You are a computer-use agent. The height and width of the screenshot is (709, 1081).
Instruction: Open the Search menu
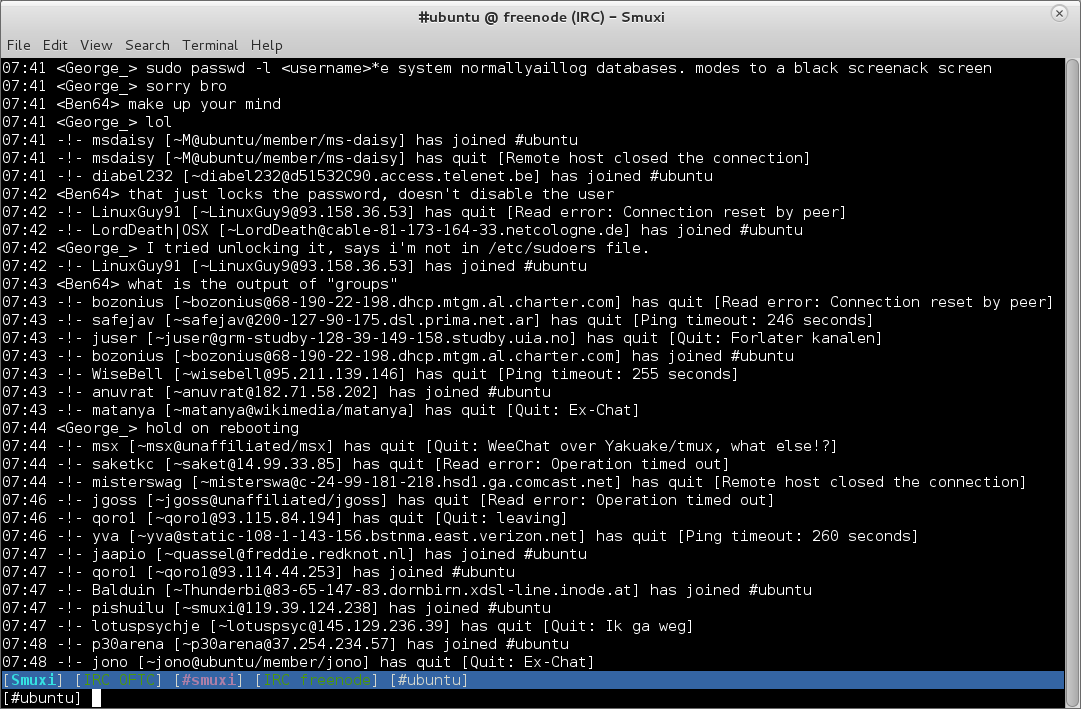tap(147, 45)
